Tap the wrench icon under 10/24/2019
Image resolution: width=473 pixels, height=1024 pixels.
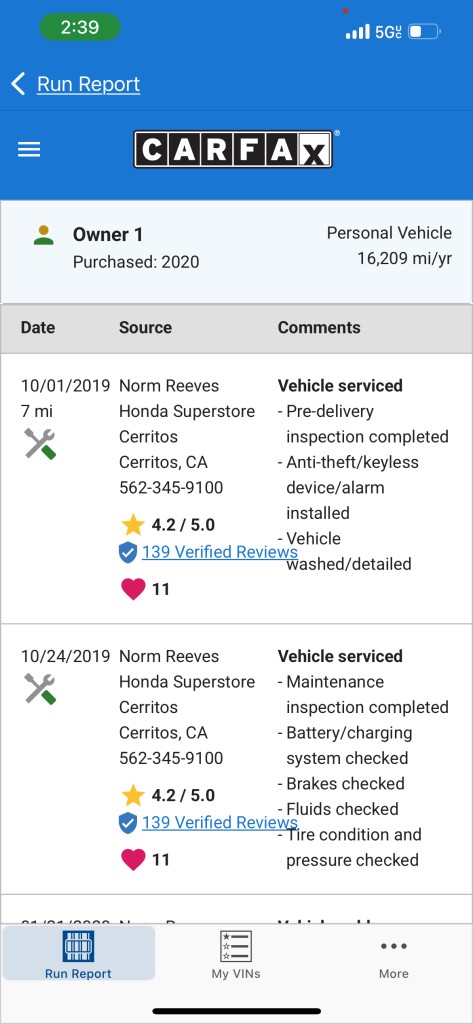(x=41, y=689)
